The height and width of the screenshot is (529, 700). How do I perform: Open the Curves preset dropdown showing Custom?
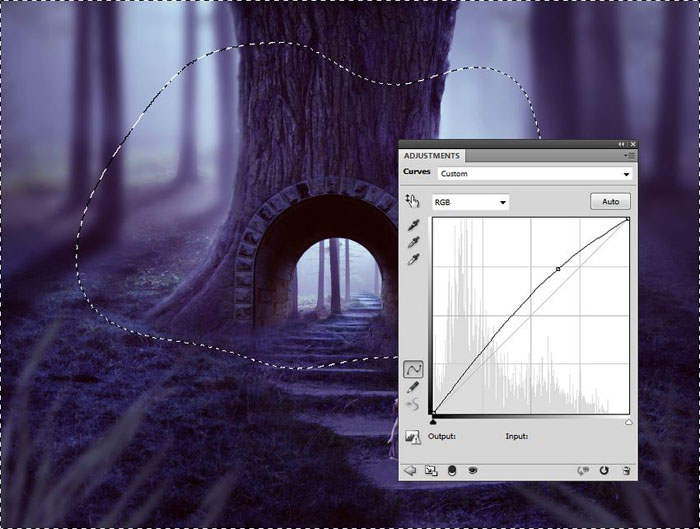pyautogui.click(x=535, y=174)
